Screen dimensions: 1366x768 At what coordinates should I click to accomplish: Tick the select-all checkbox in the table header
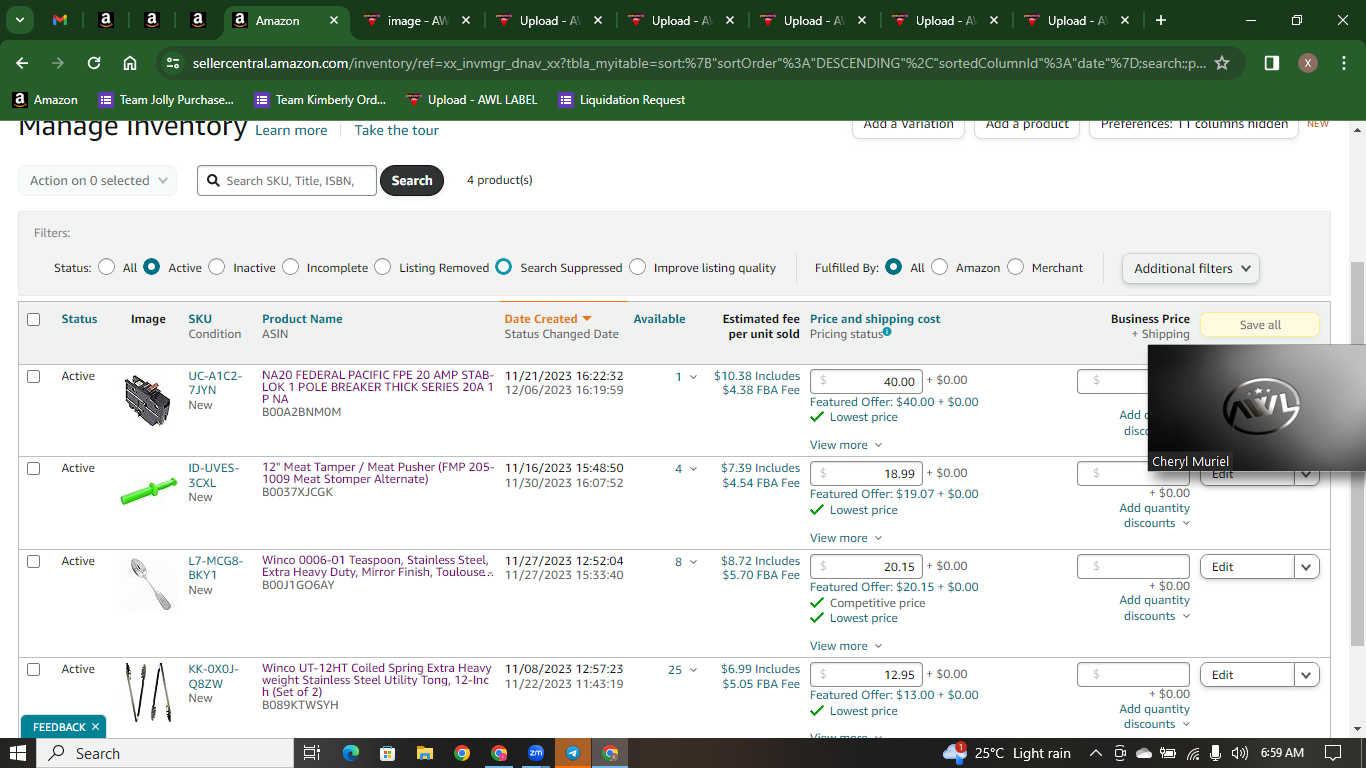click(34, 319)
